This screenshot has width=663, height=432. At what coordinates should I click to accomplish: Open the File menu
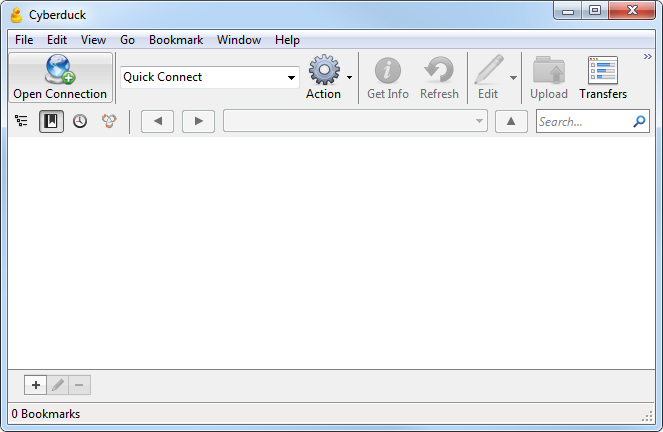24,40
